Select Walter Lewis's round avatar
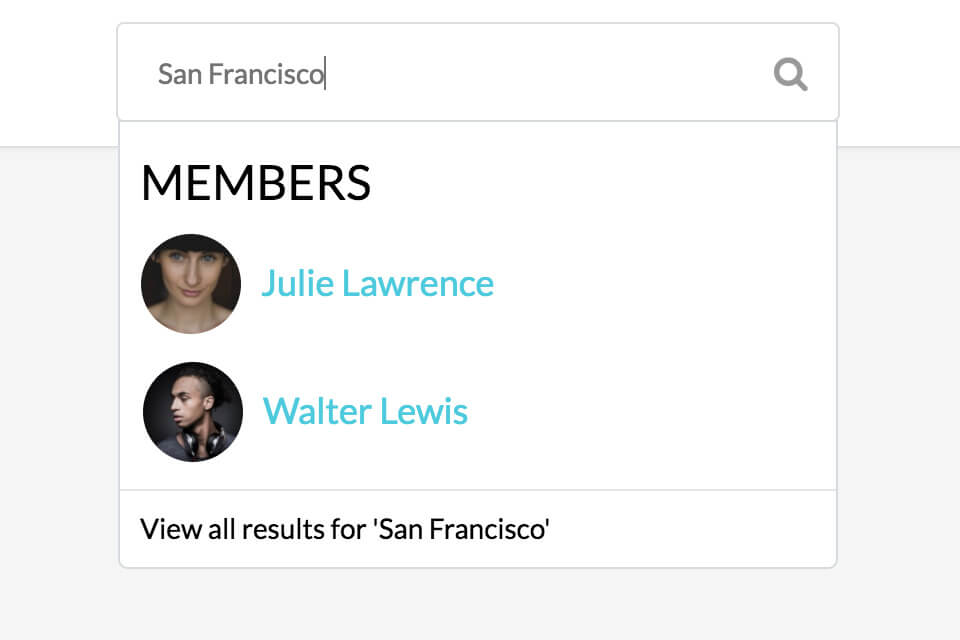Image resolution: width=960 pixels, height=640 pixels. (x=192, y=412)
